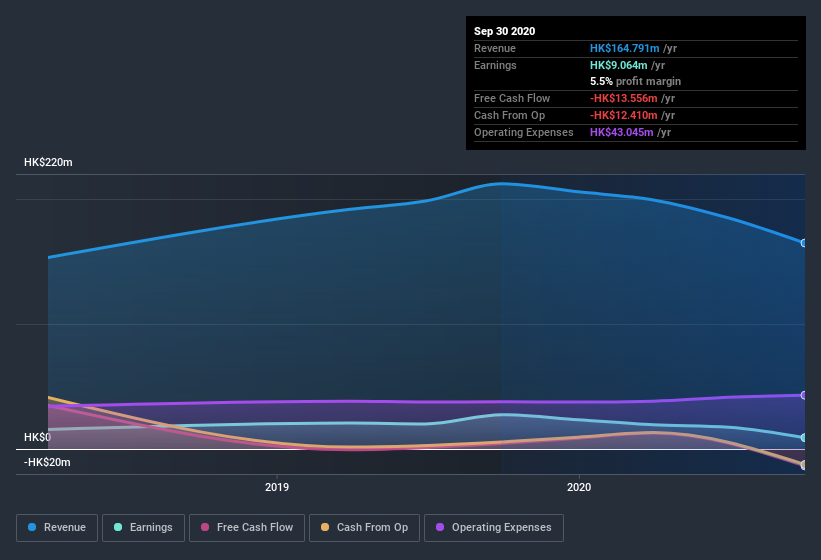
Task: Toggle the Cash From Op legend button
Action: click(364, 528)
